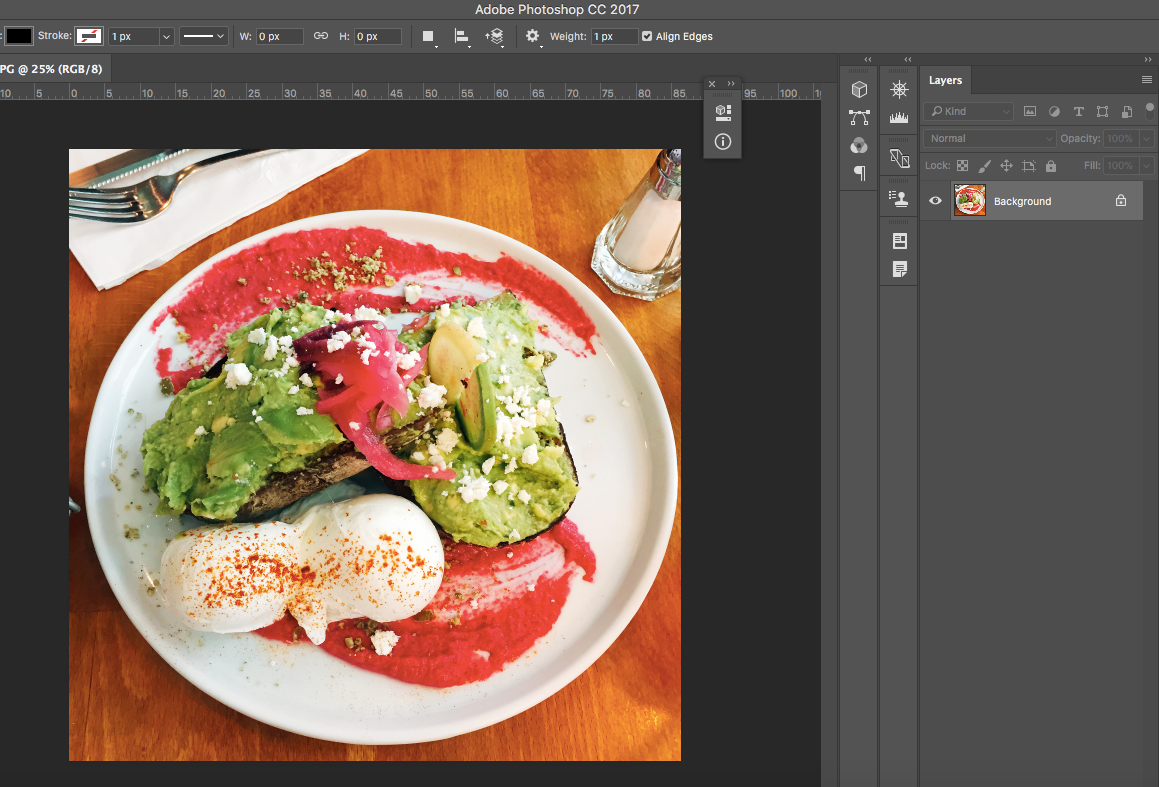The width and height of the screenshot is (1159, 787).
Task: Click the Stroke color swatch
Action: click(88, 35)
